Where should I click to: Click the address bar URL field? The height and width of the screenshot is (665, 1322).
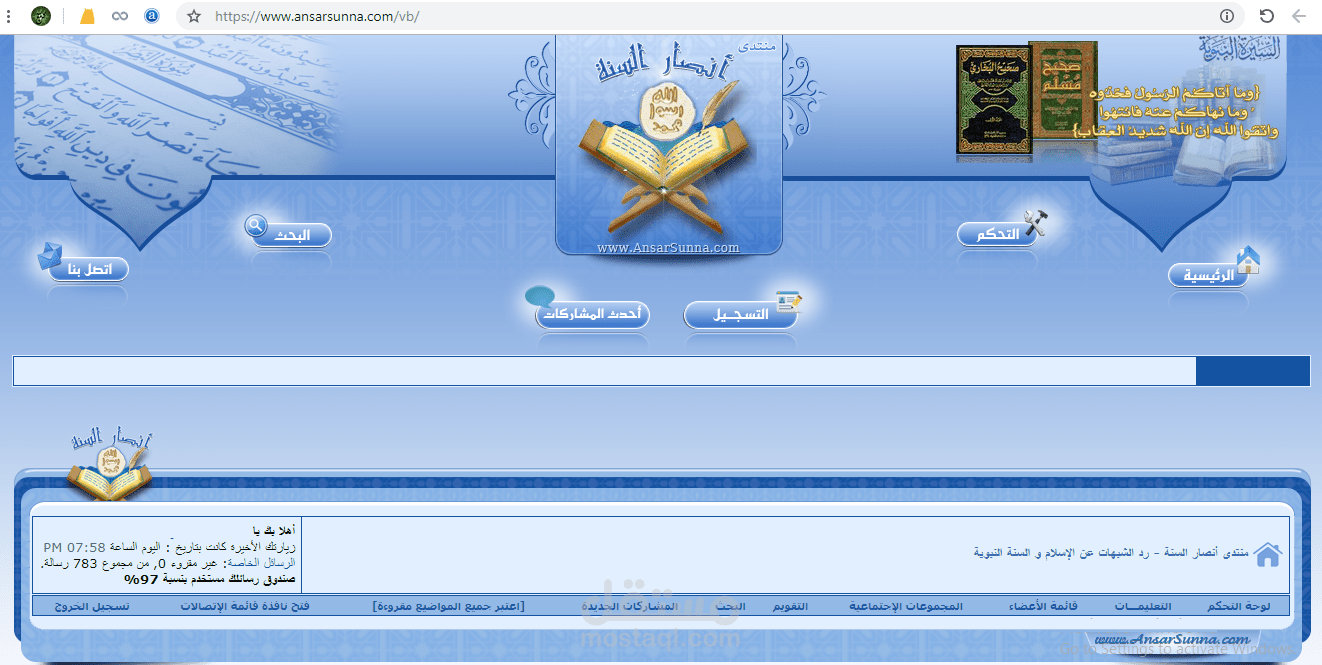710,16
